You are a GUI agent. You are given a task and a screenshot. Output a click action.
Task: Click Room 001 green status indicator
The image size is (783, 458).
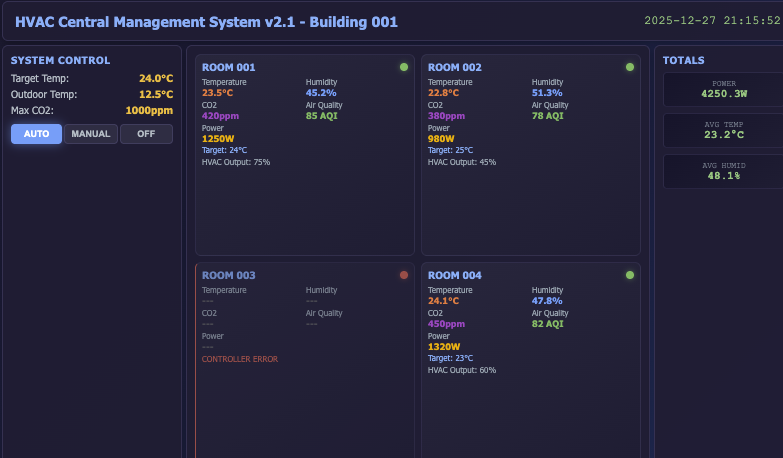(404, 67)
